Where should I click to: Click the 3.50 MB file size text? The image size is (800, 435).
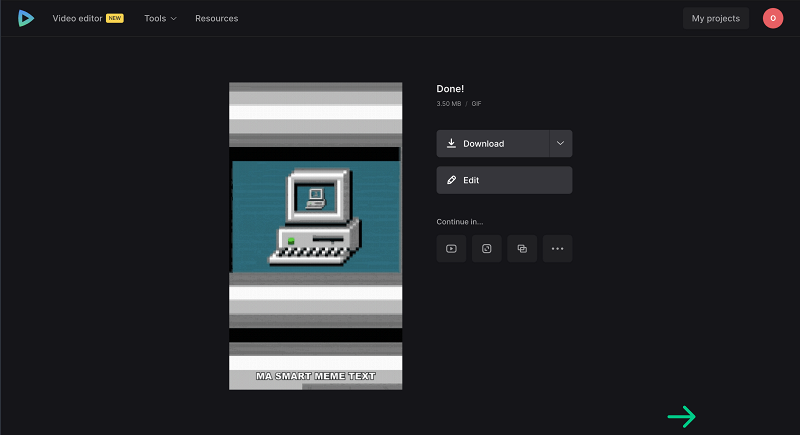tap(448, 104)
